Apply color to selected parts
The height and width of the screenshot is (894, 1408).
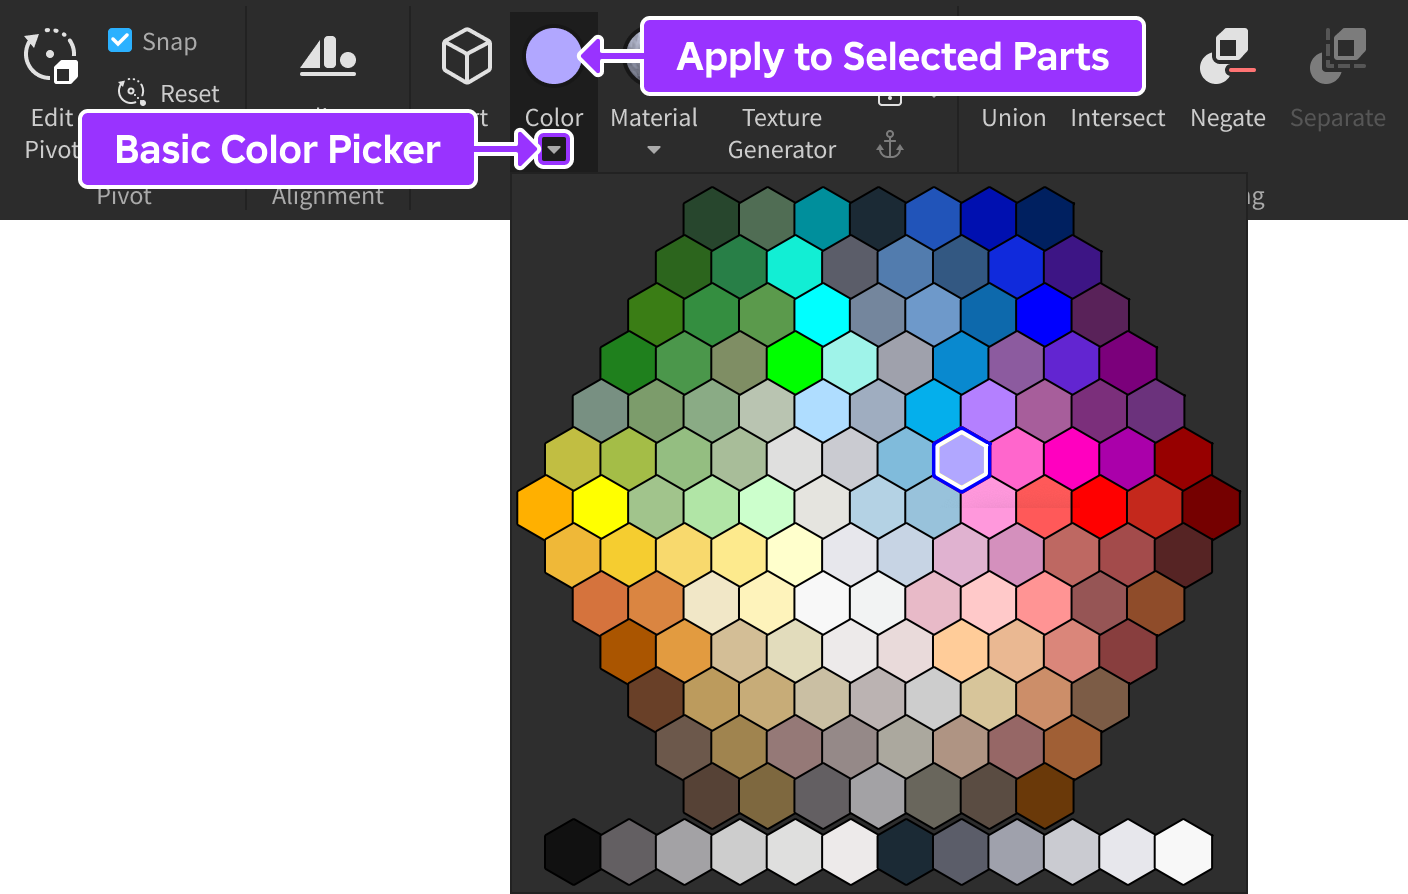click(554, 56)
